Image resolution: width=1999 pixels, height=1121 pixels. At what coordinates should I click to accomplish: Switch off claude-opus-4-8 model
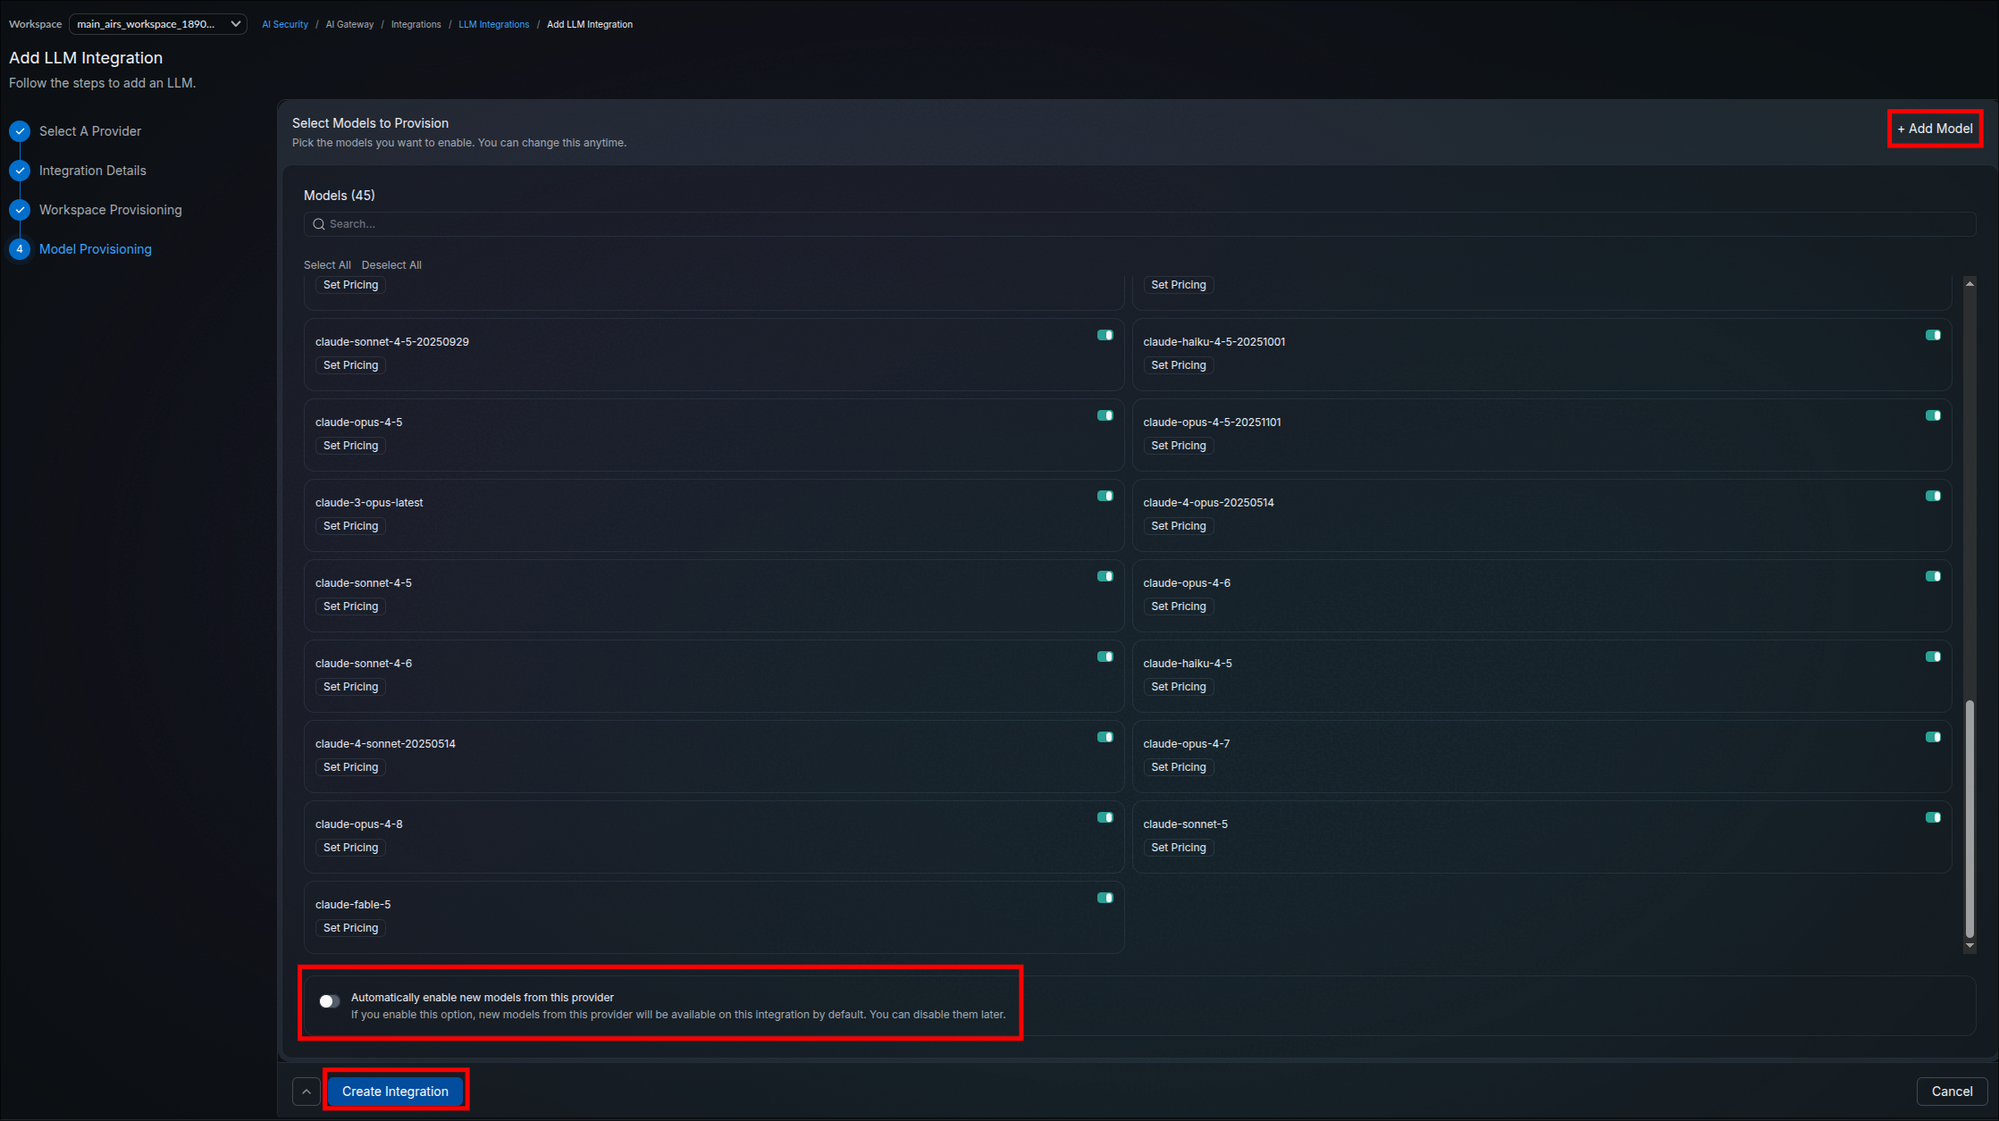[1105, 818]
